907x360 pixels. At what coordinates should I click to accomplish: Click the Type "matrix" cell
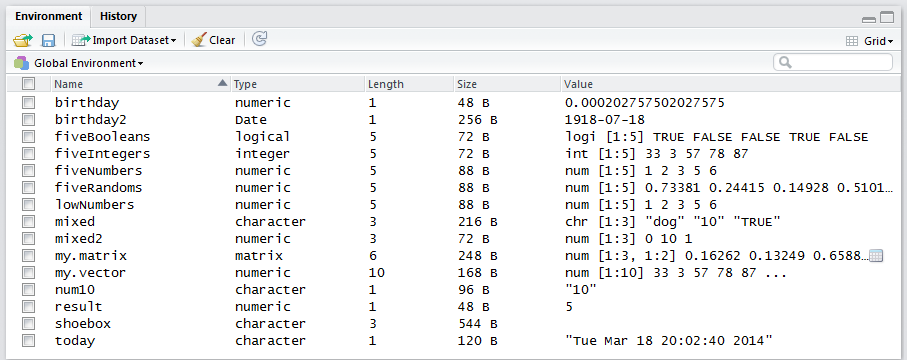tap(259, 255)
